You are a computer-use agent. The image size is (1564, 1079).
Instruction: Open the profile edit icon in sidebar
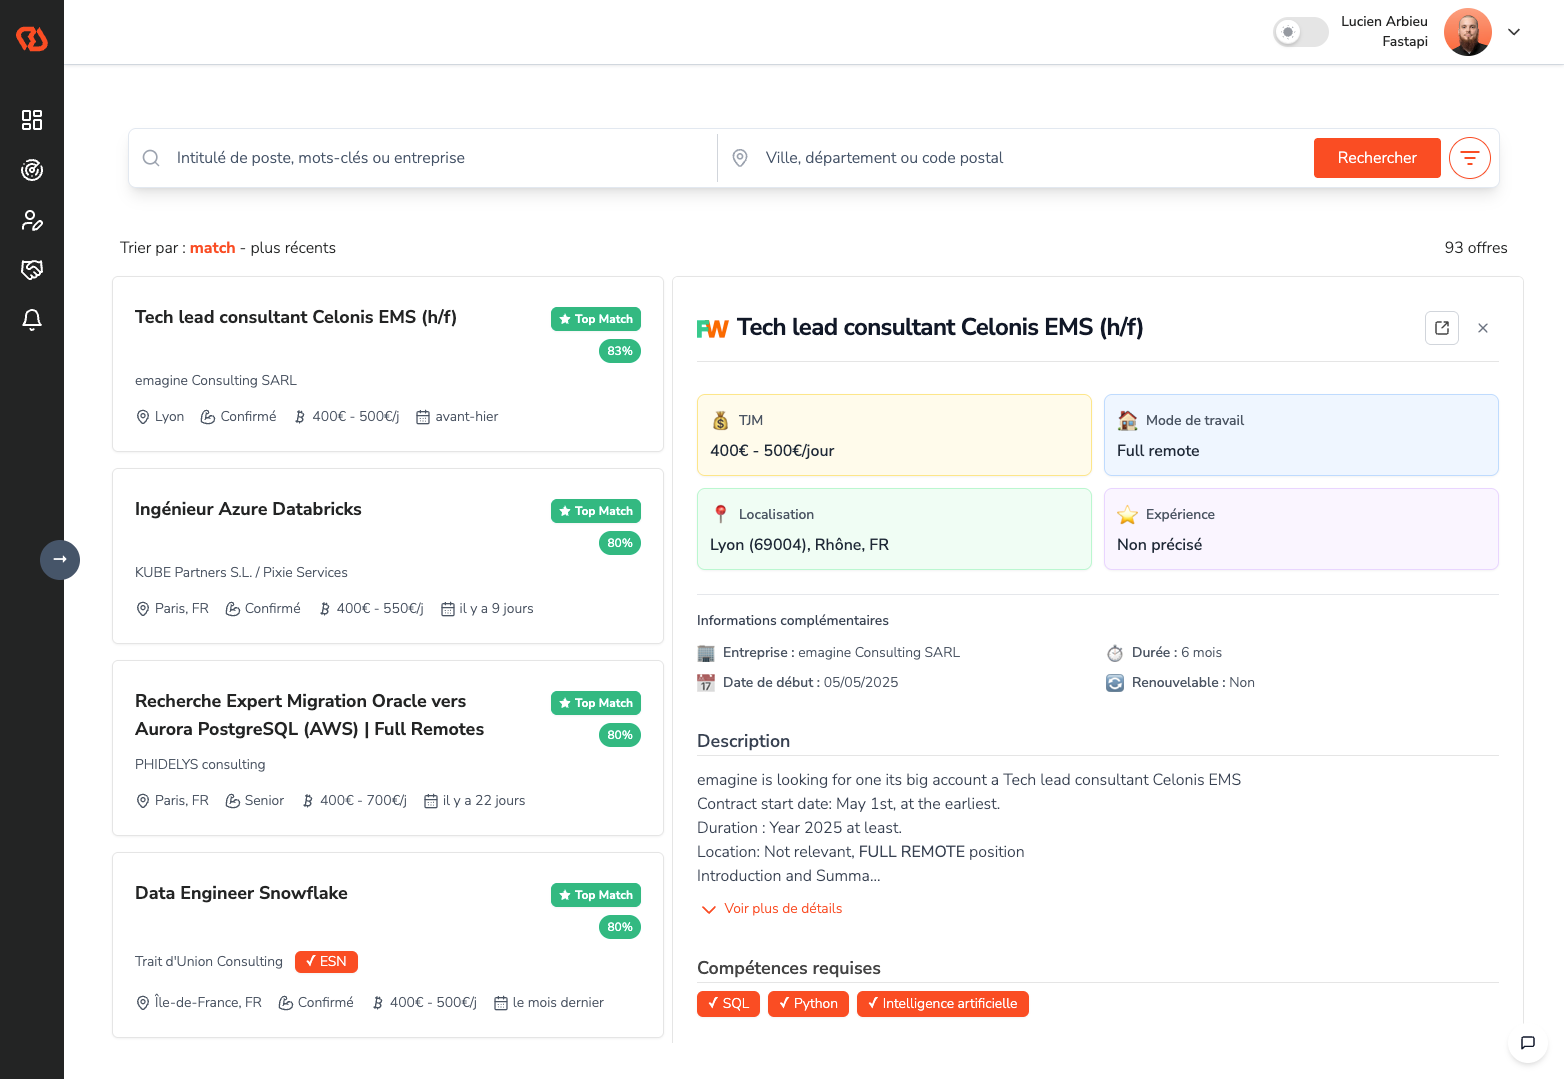[x=32, y=220]
